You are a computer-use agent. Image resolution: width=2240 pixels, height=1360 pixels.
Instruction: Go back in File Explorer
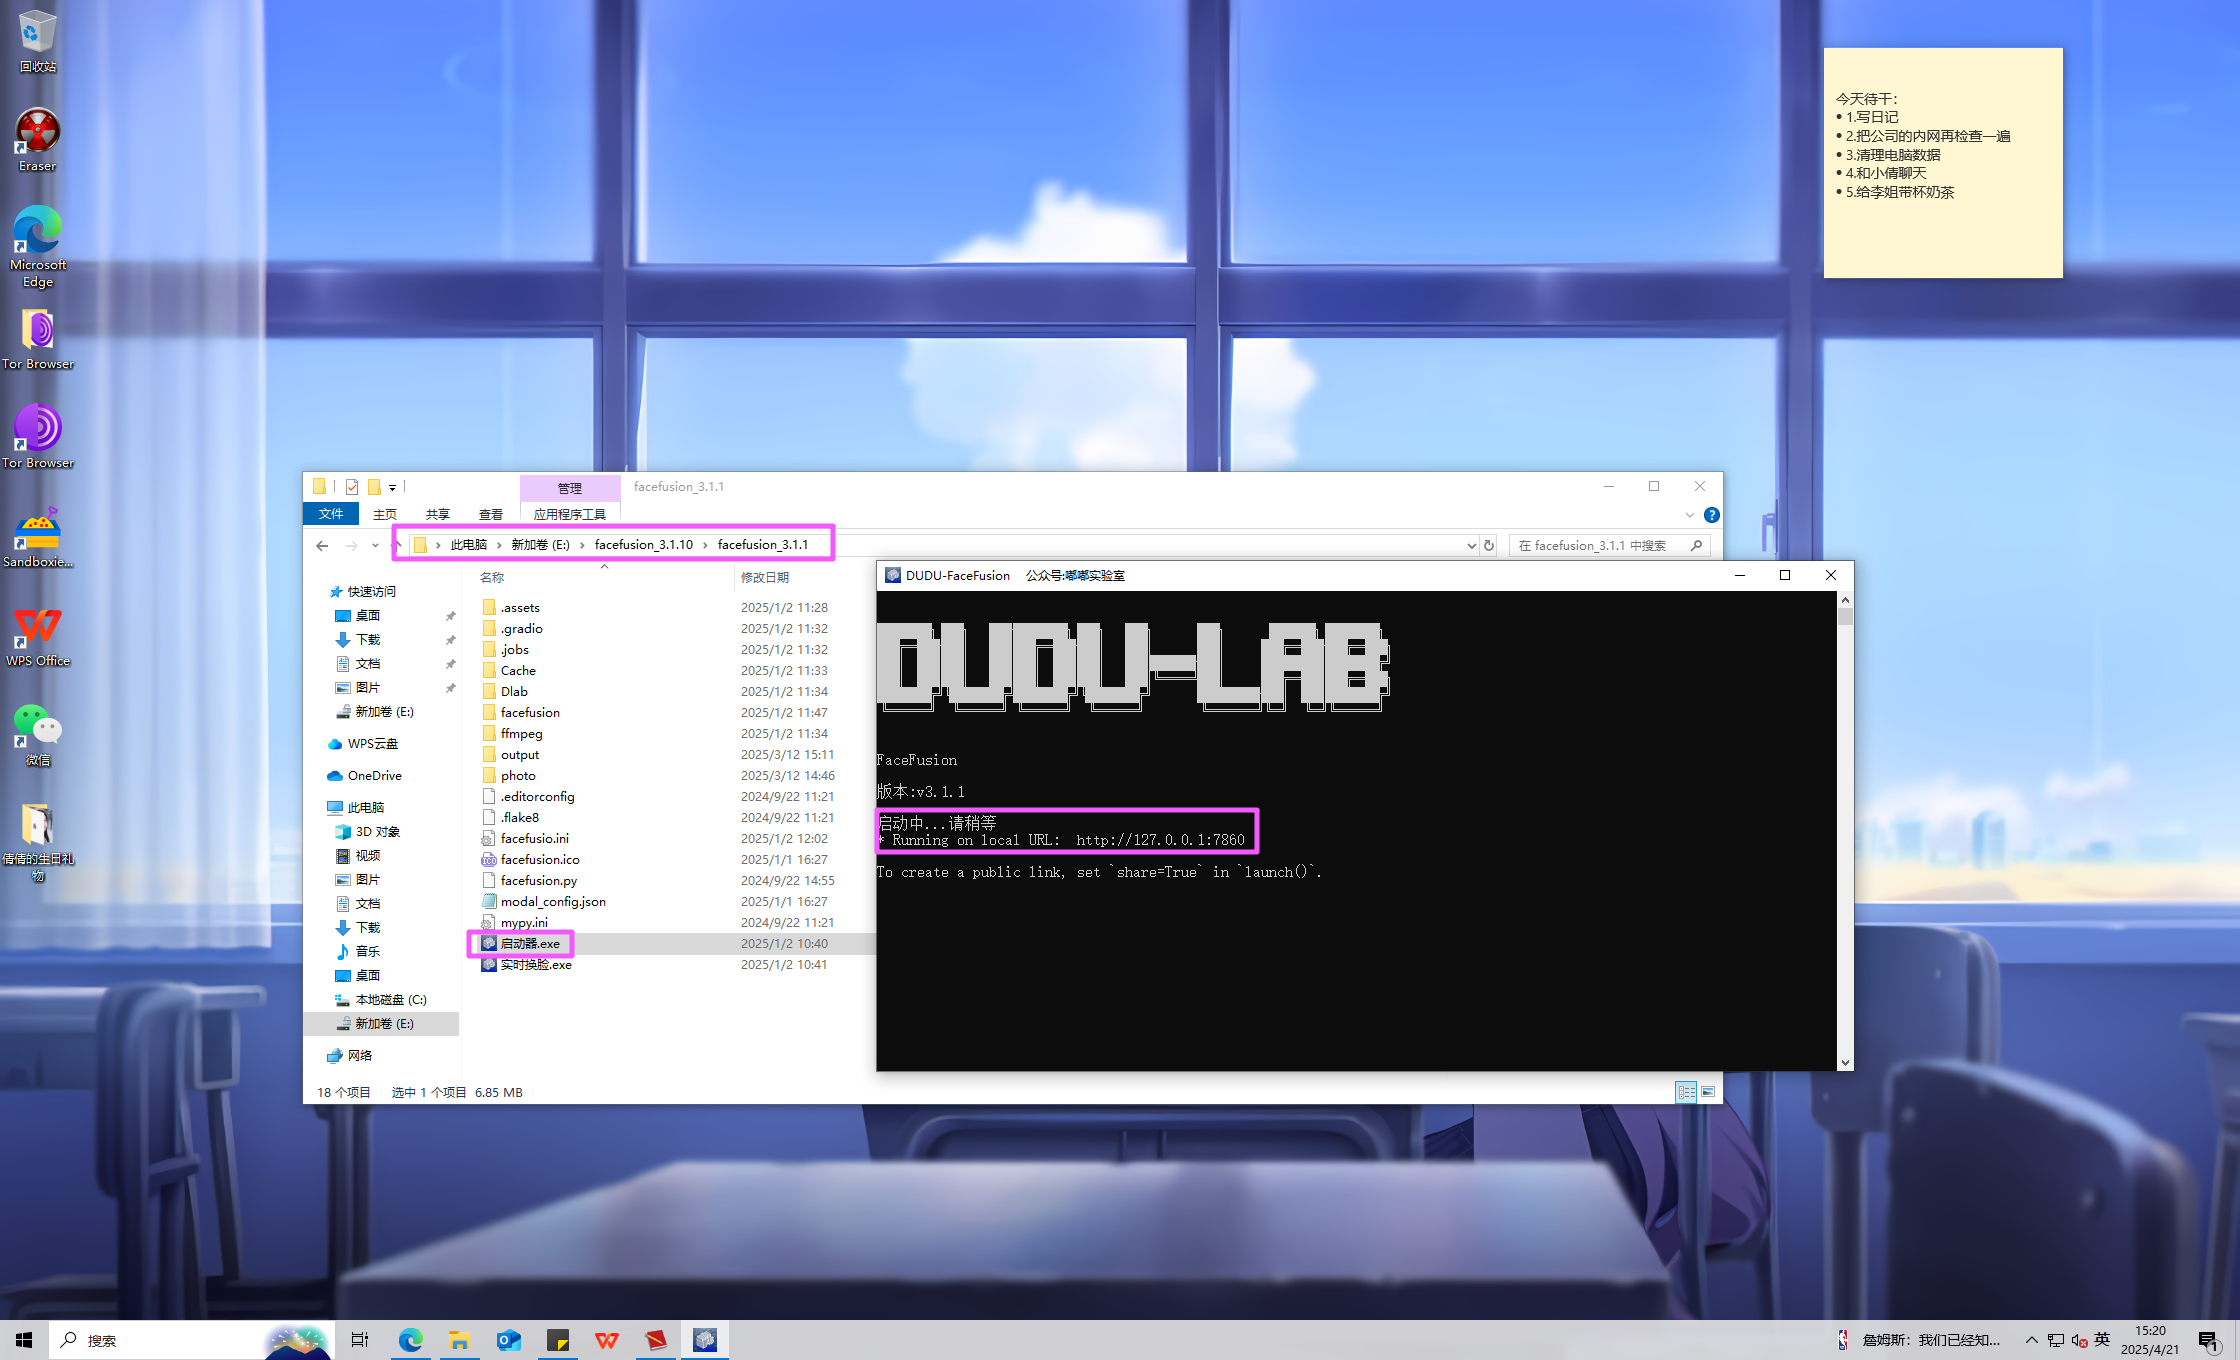click(322, 545)
